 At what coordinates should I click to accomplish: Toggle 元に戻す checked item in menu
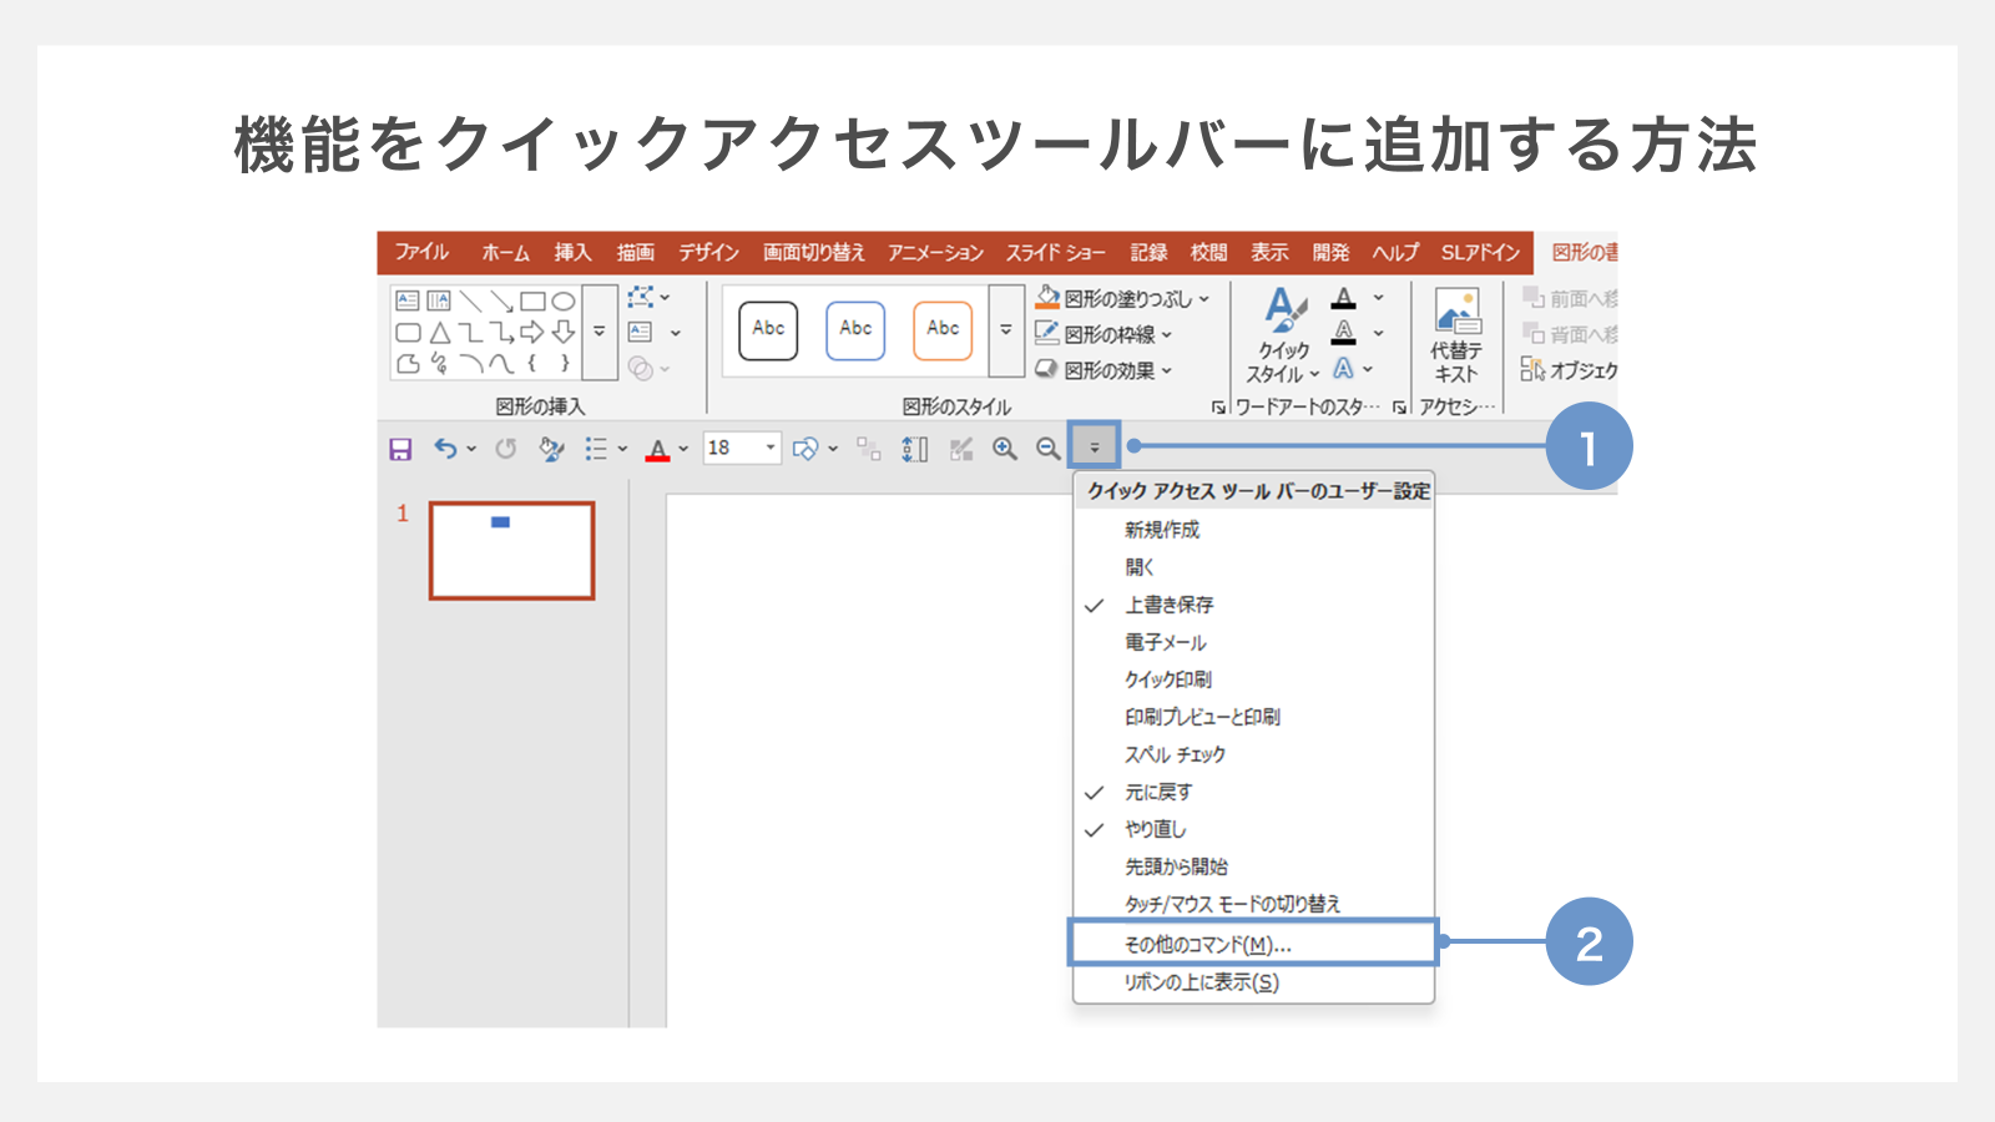tap(1253, 792)
